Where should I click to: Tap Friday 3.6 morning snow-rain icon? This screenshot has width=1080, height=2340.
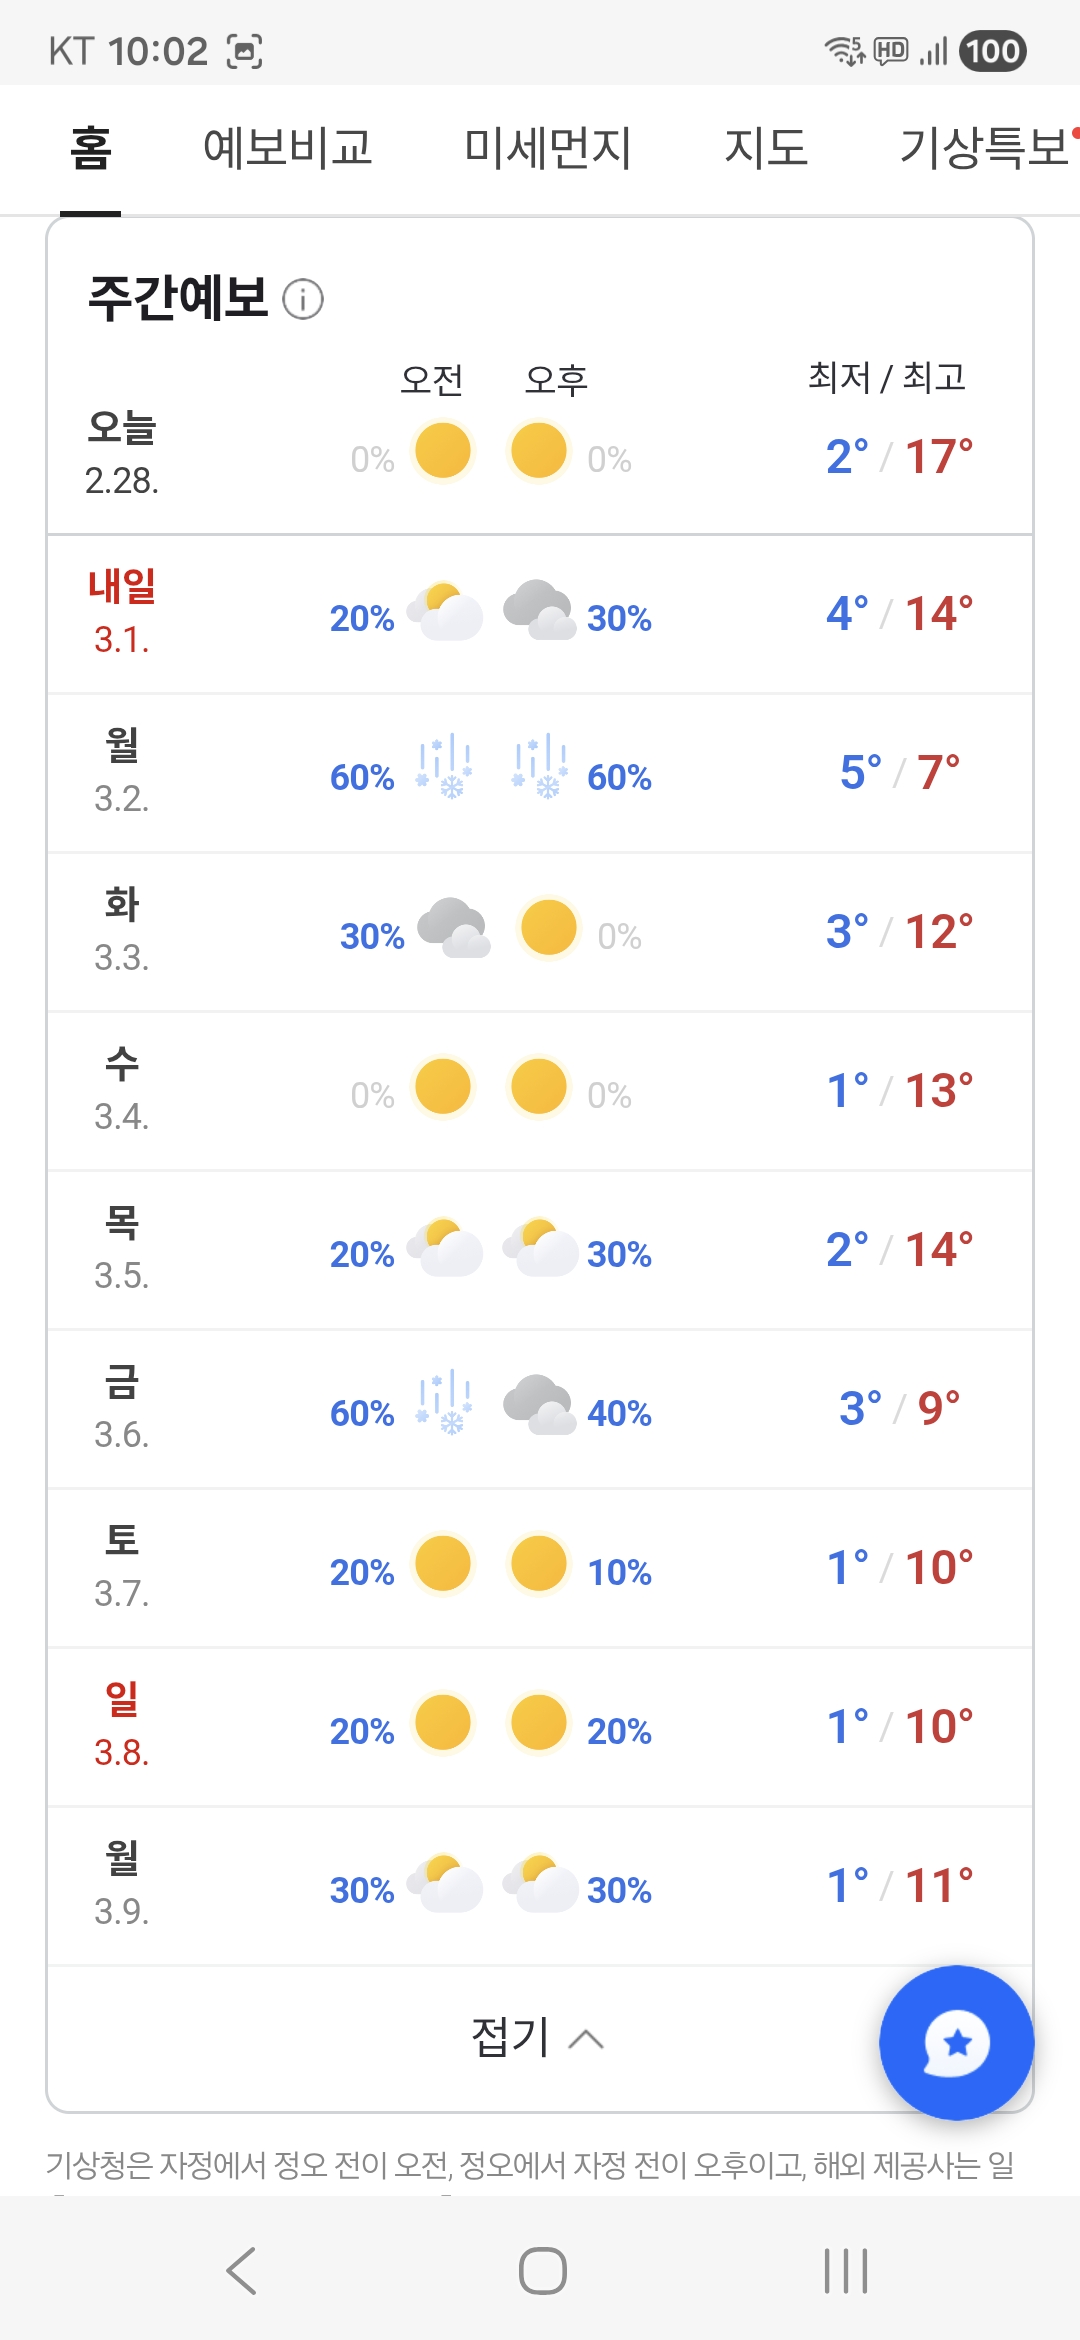point(444,1404)
